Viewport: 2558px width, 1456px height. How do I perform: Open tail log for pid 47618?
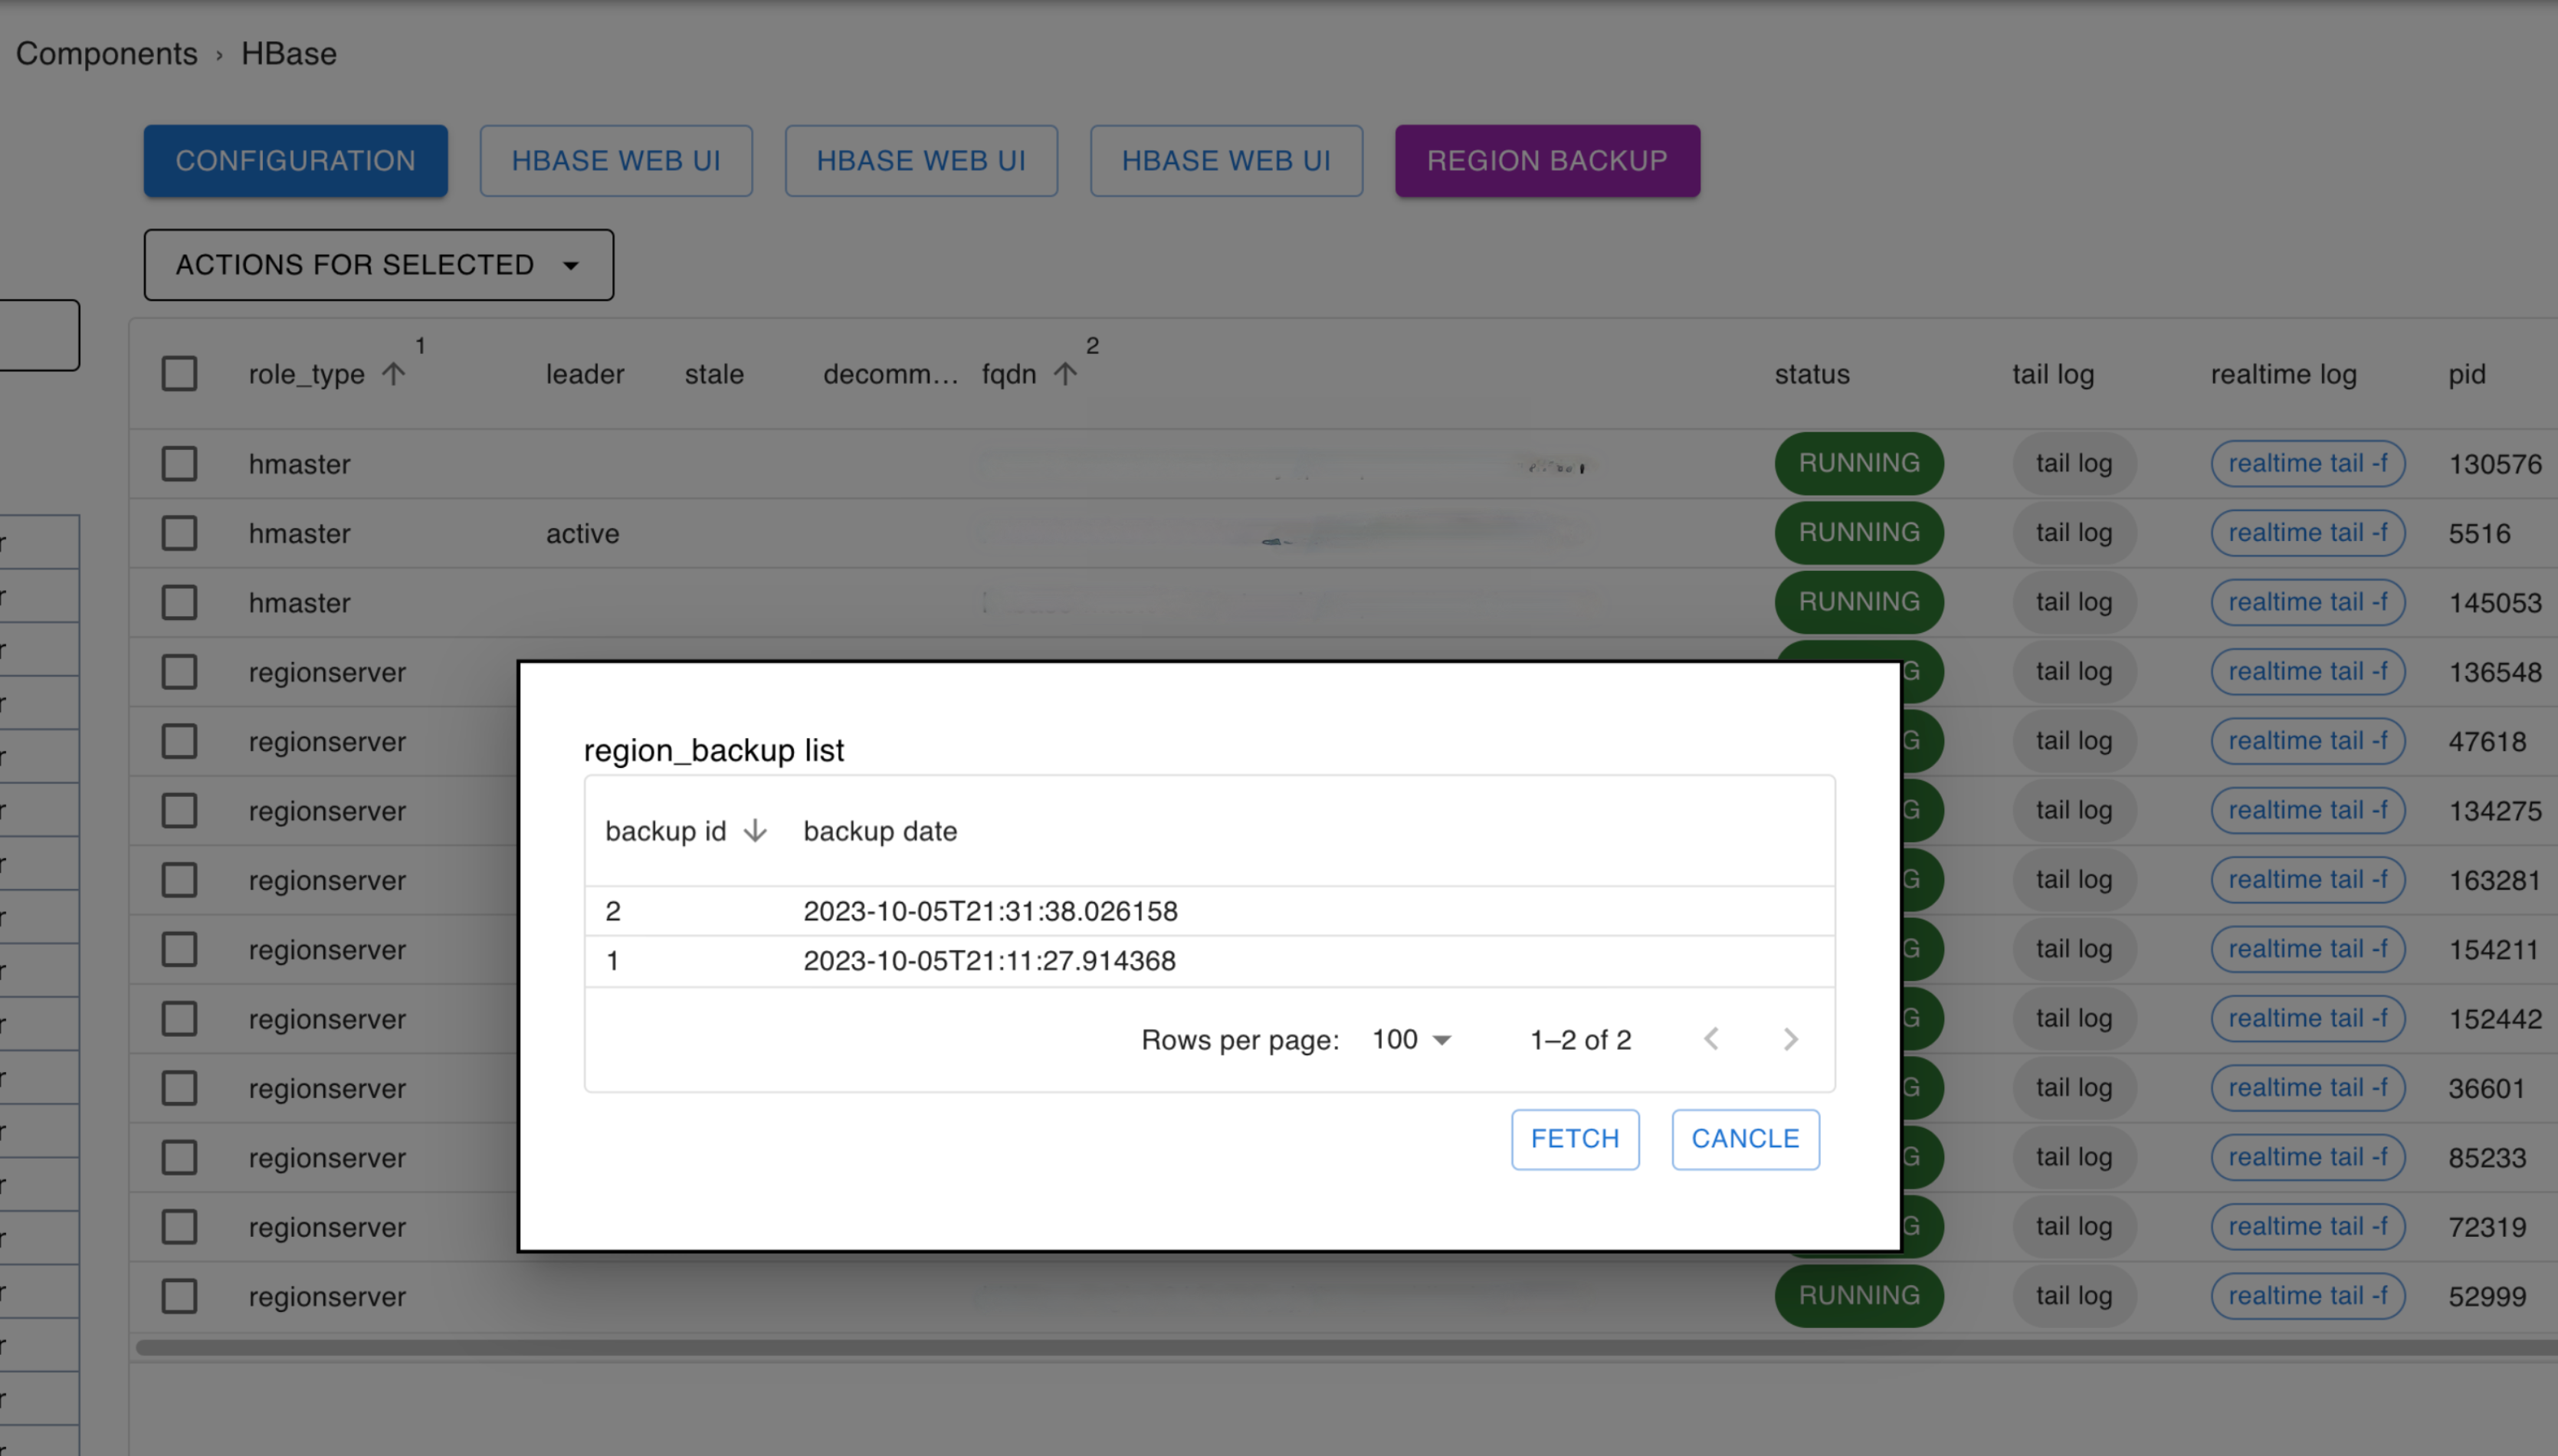tap(2074, 740)
